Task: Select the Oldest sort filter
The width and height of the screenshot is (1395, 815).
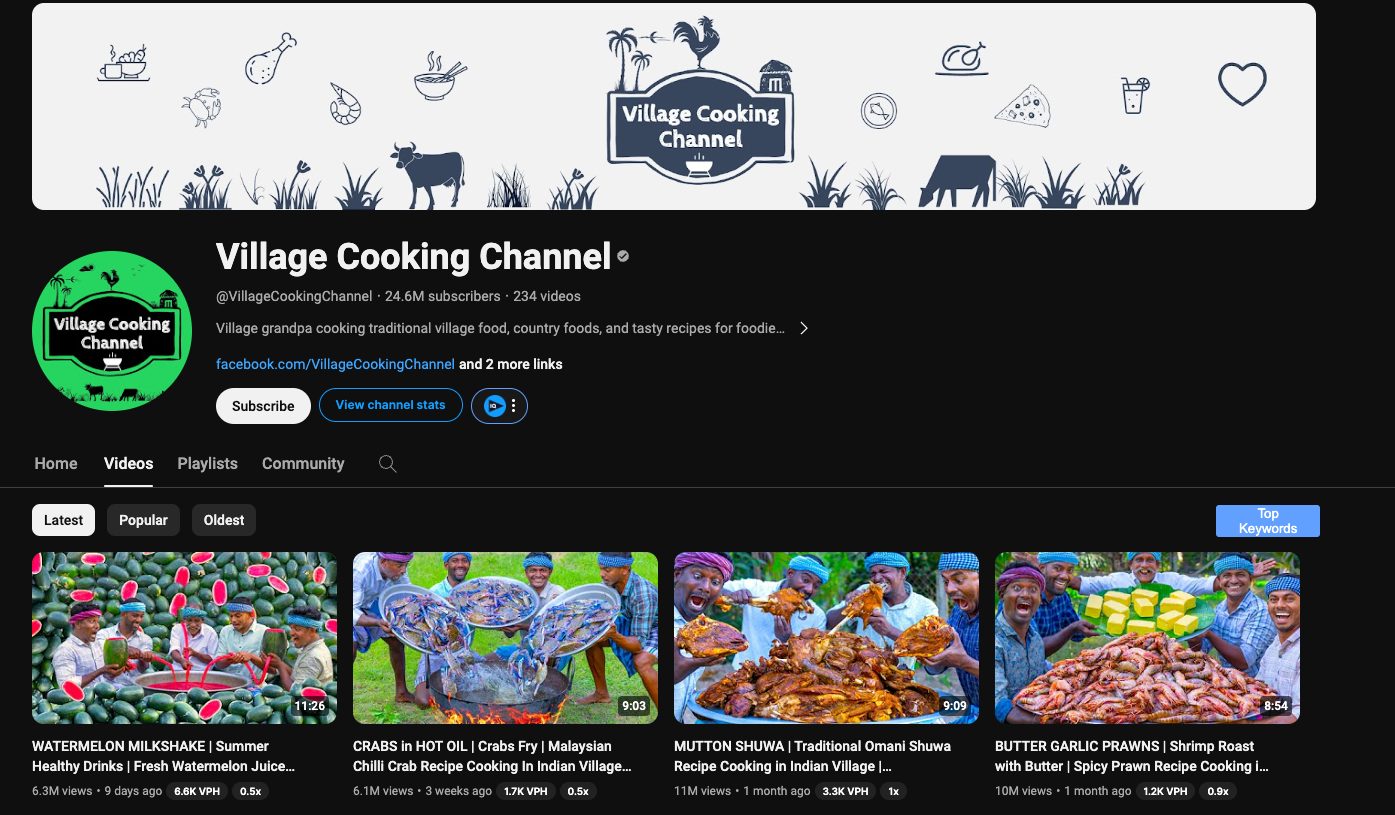Action: (x=224, y=520)
